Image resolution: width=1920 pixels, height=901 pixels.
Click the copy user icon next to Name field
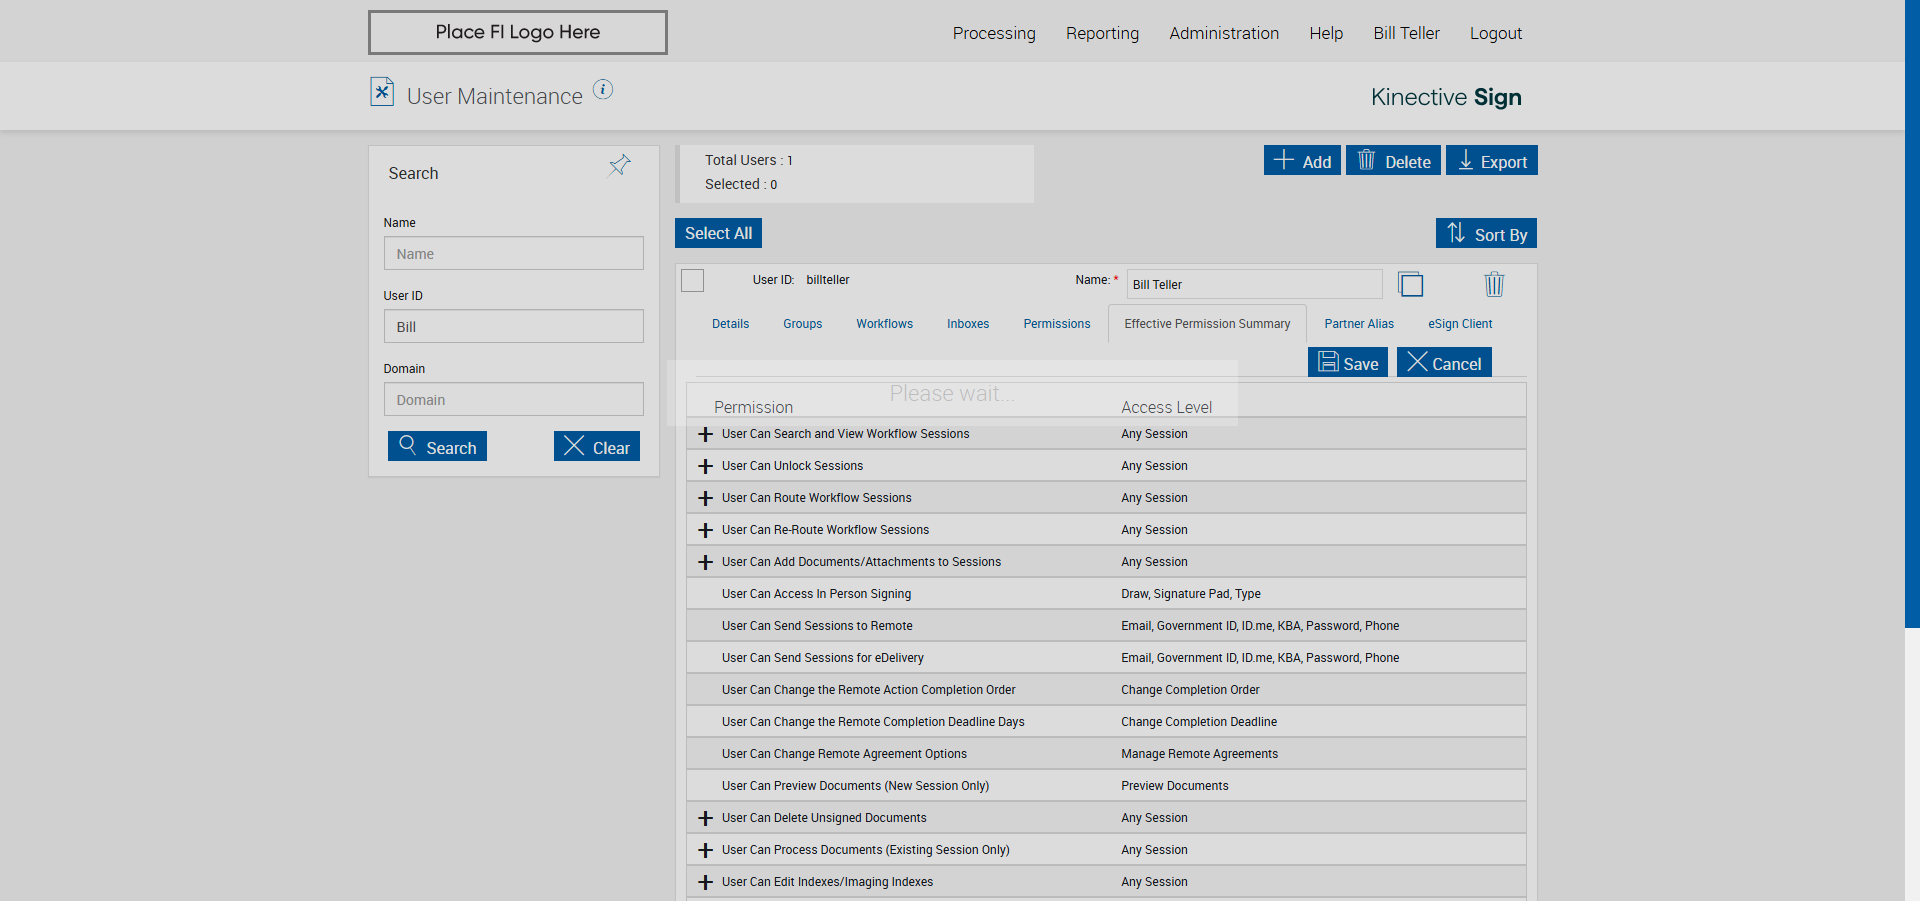[1410, 285]
